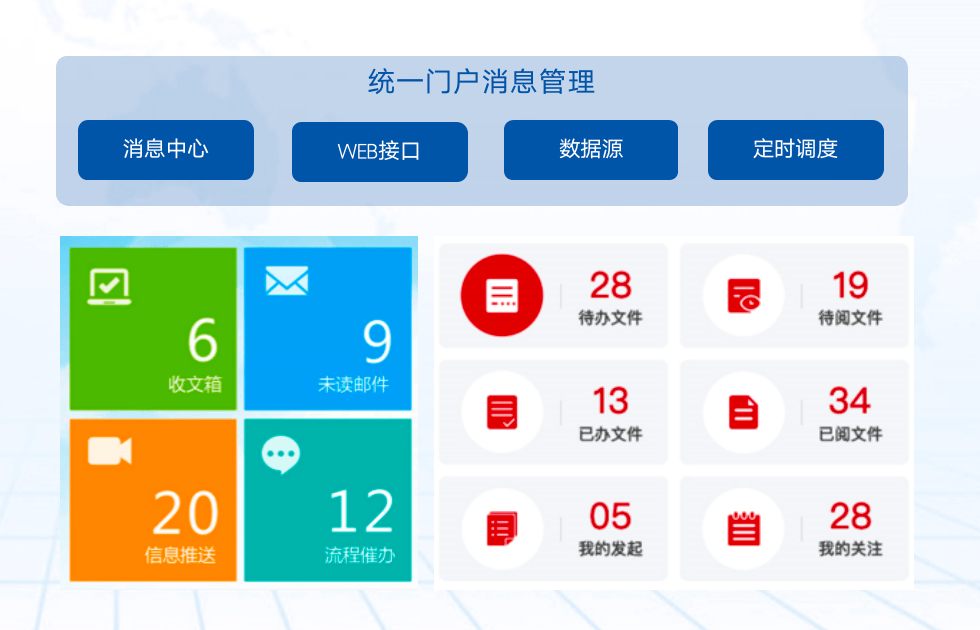The height and width of the screenshot is (630, 980).
Task: Click the number 9 in blue tile
Action: tap(378, 341)
